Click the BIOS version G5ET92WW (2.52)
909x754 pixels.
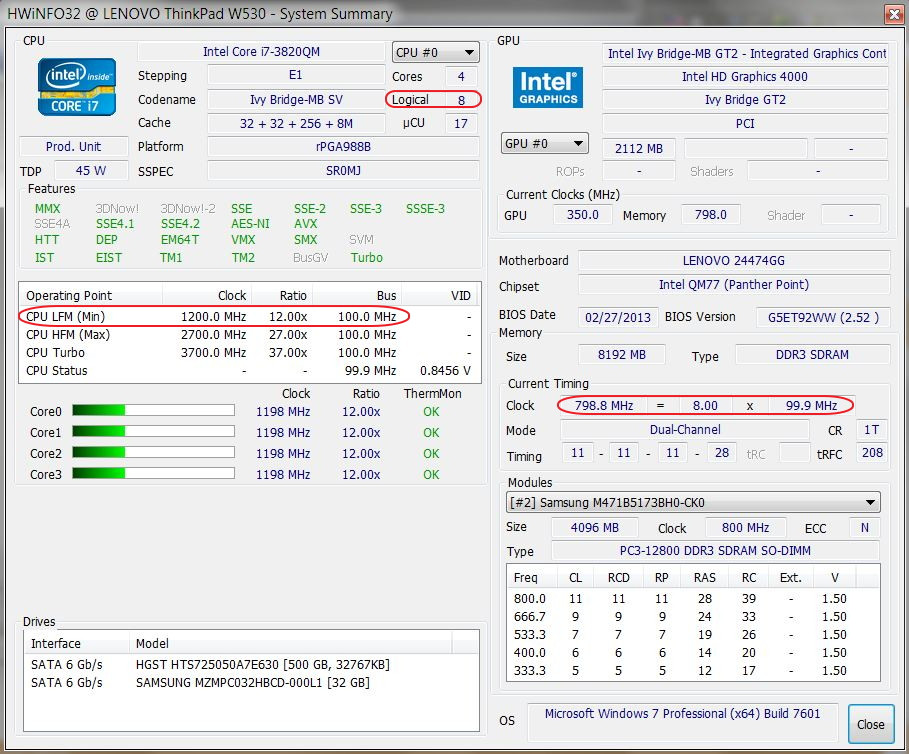823,318
